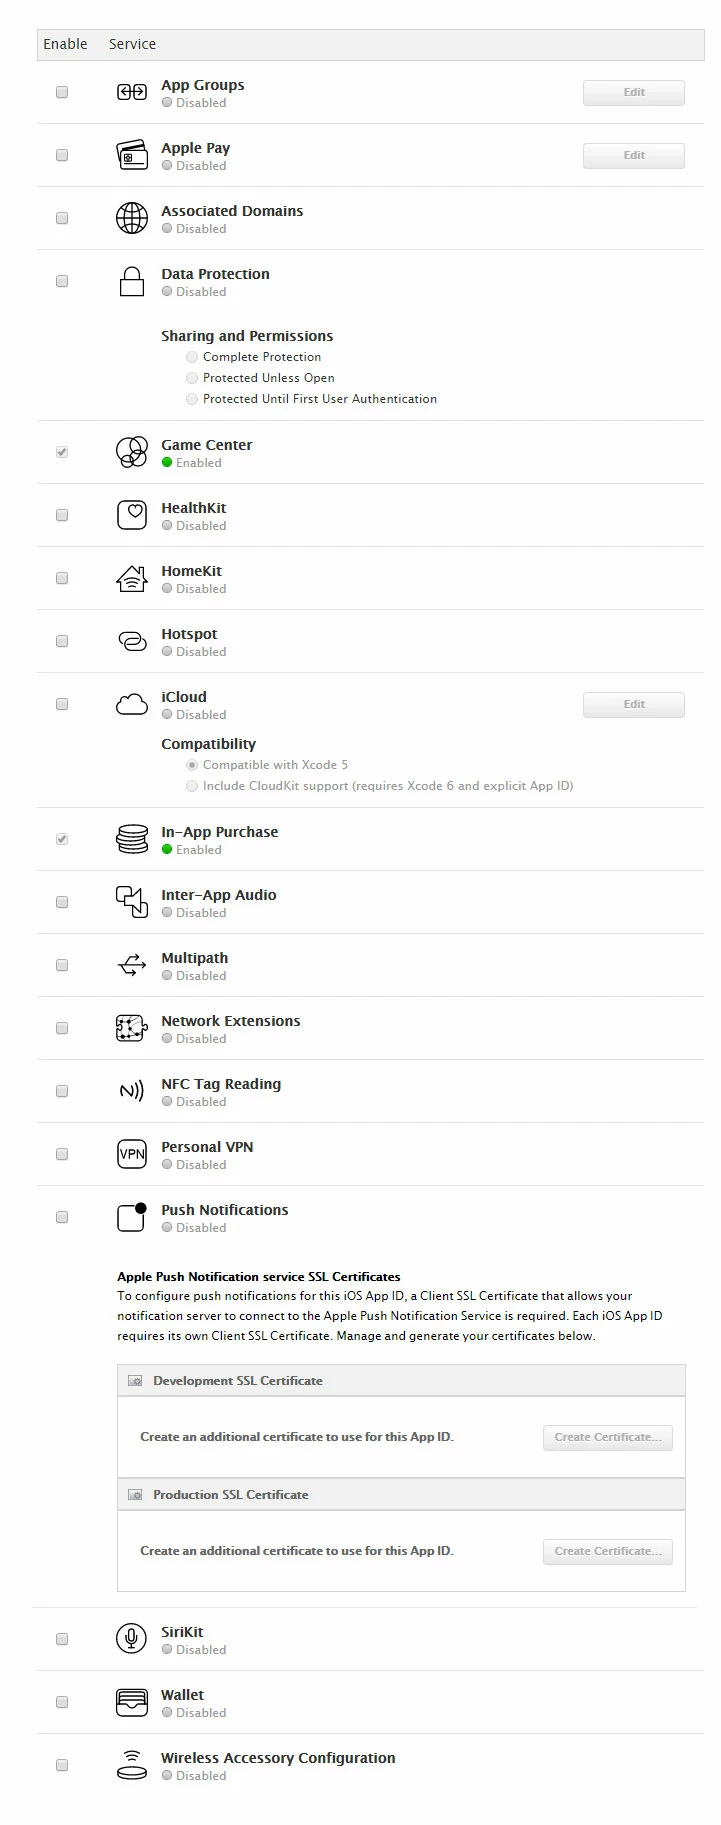Enable the Personal VPN checkbox

[x=62, y=1154]
